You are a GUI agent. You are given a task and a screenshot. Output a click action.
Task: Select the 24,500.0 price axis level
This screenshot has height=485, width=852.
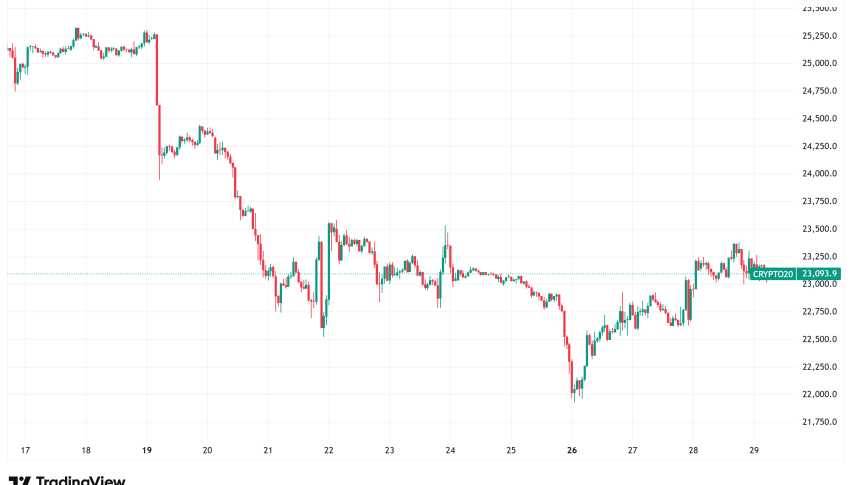point(819,119)
